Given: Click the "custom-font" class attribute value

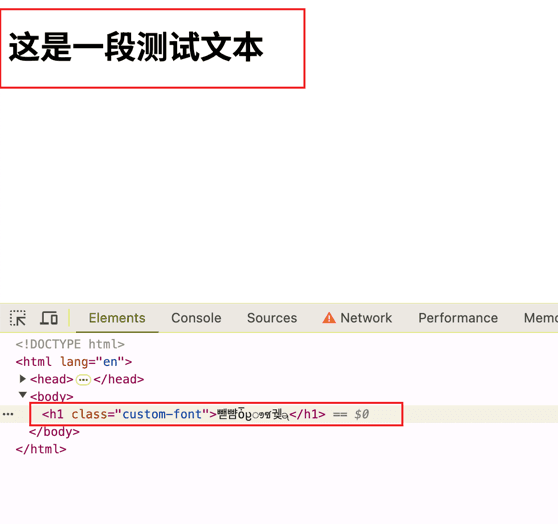Looking at the screenshot, I should 162,414.
